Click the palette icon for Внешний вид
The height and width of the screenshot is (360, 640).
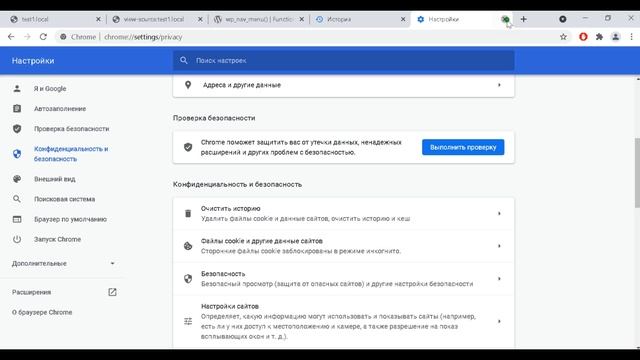coord(17,179)
